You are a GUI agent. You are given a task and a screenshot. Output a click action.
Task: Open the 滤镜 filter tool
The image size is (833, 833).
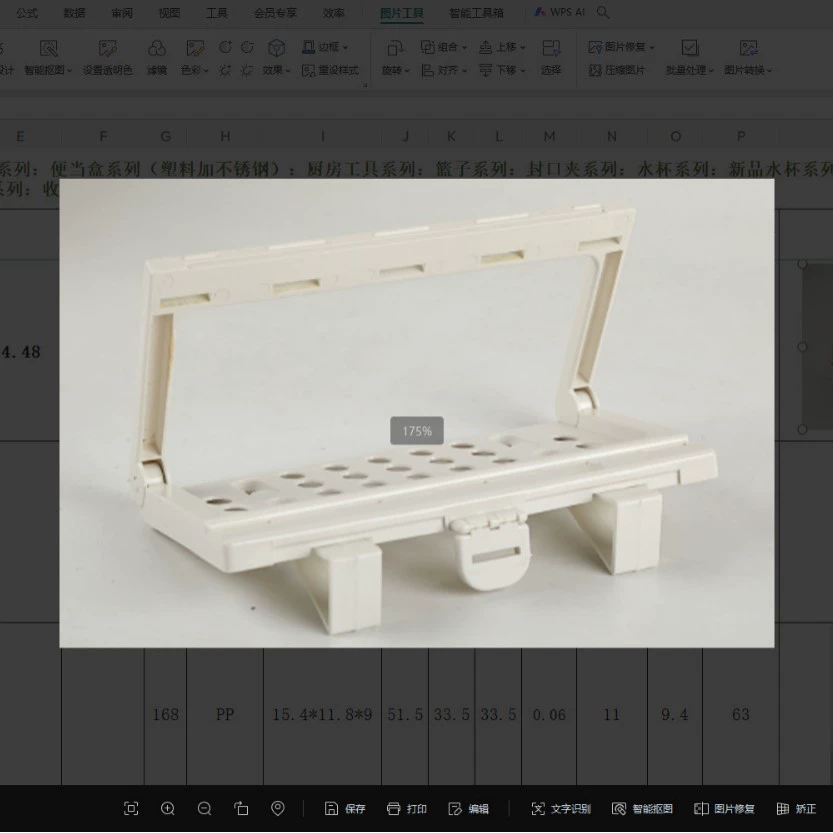point(157,57)
